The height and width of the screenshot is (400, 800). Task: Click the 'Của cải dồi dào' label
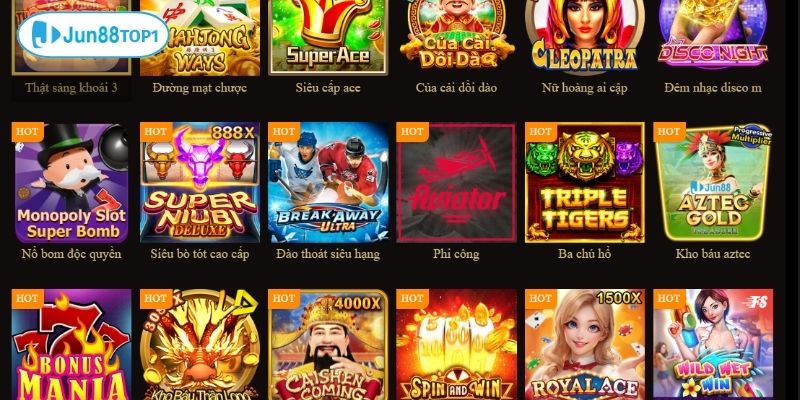coord(456,88)
